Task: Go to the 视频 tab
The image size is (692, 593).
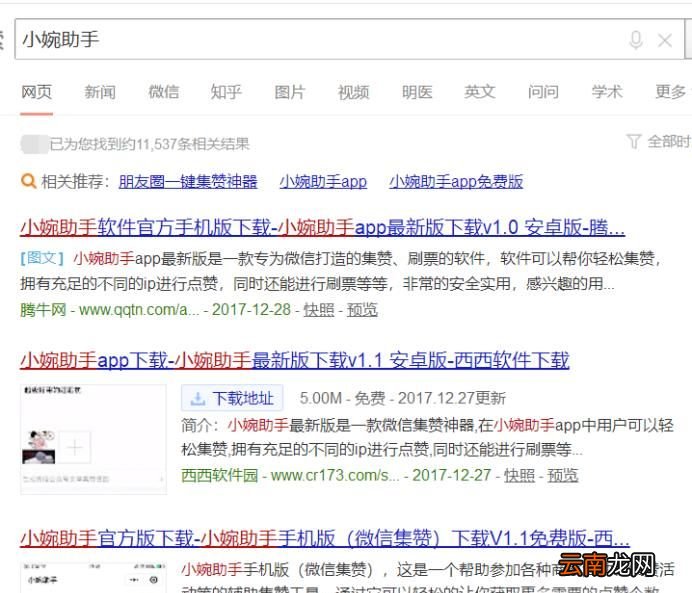Action: [354, 92]
